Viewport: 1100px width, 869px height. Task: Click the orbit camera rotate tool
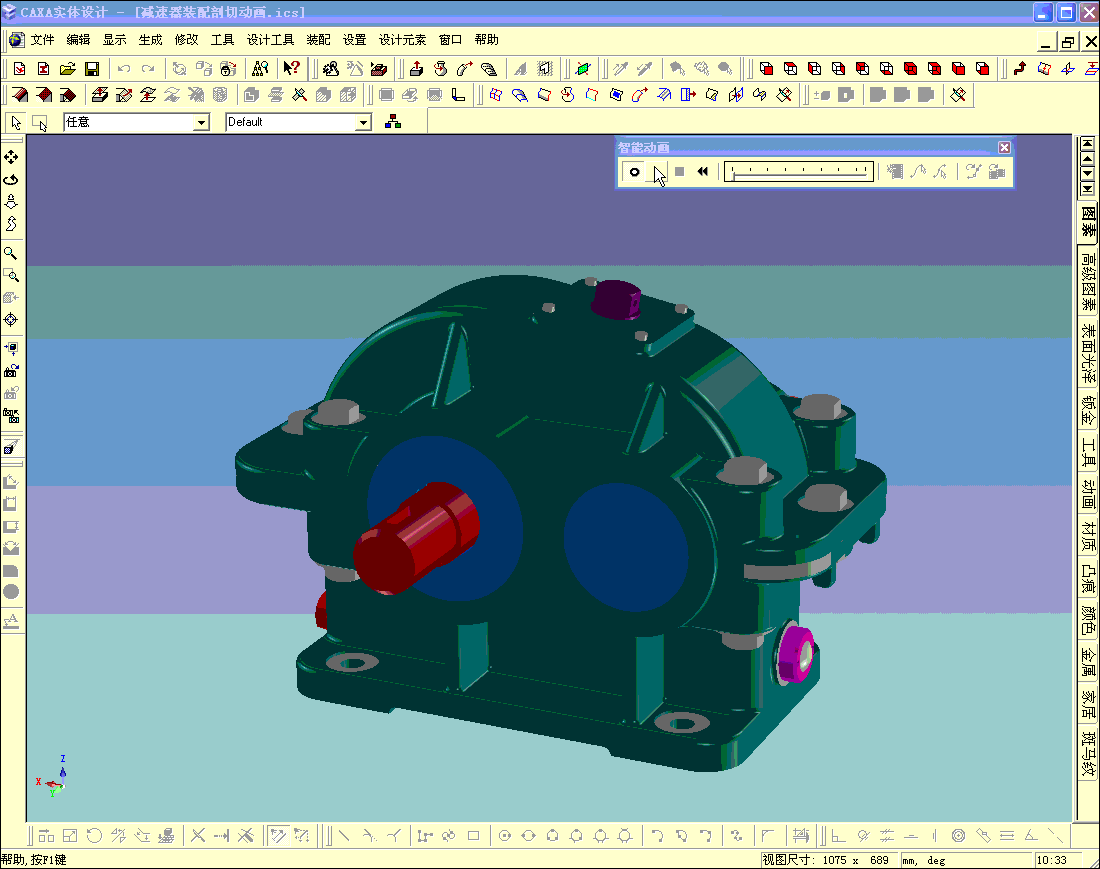pyautogui.click(x=11, y=180)
